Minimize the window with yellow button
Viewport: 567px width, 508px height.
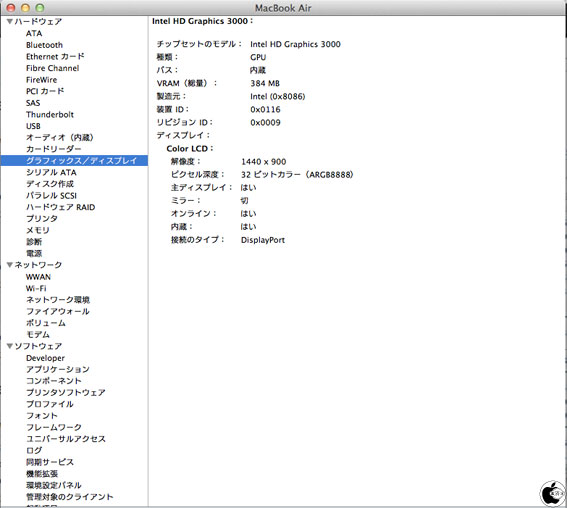tap(25, 8)
